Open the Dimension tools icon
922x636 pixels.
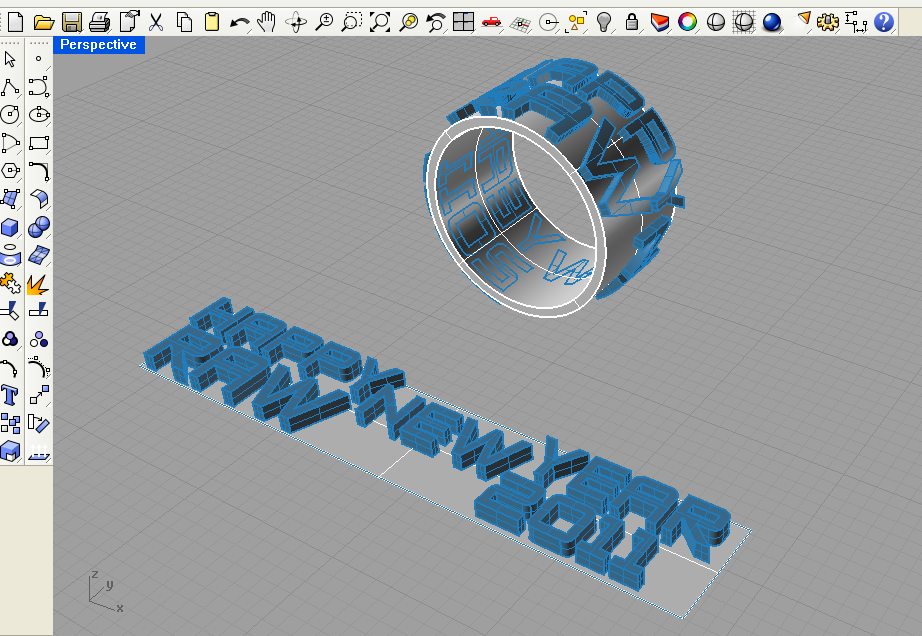coord(856,22)
